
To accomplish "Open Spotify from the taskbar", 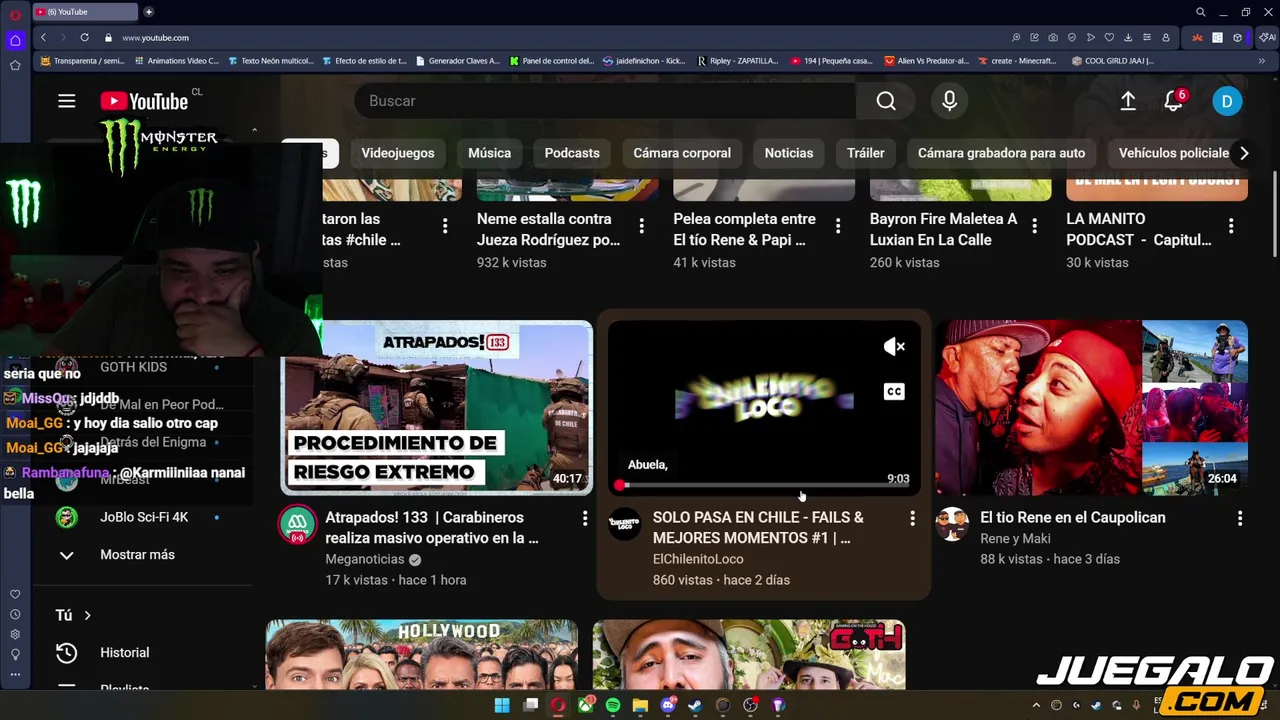I will [x=613, y=705].
